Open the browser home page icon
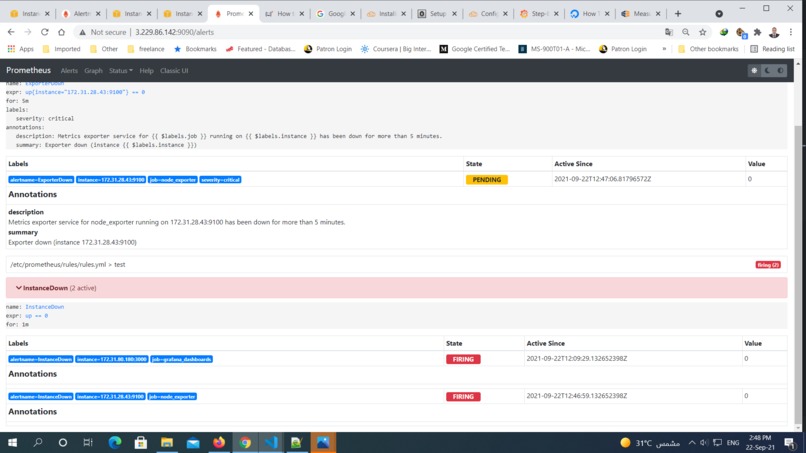 61,32
